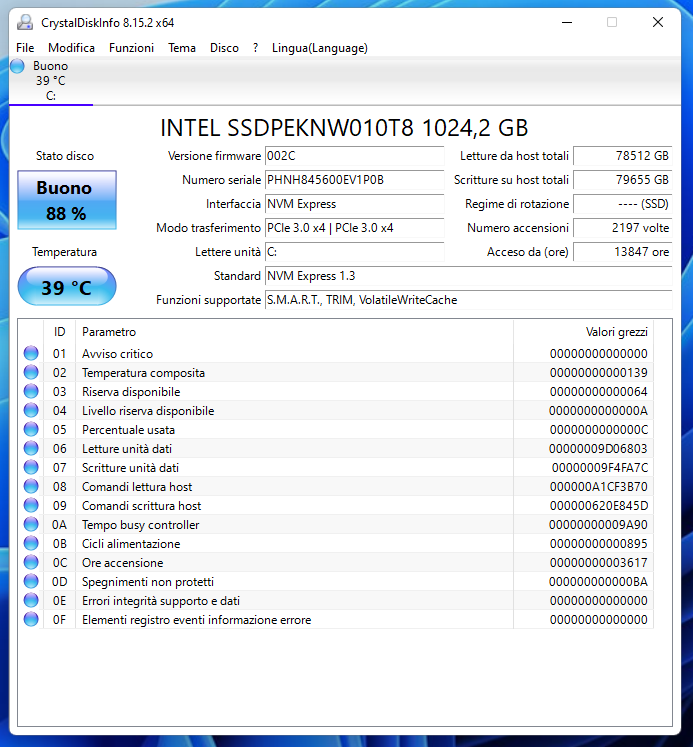Click the Interfaccia NVM Express field
The height and width of the screenshot is (747, 693).
354,204
